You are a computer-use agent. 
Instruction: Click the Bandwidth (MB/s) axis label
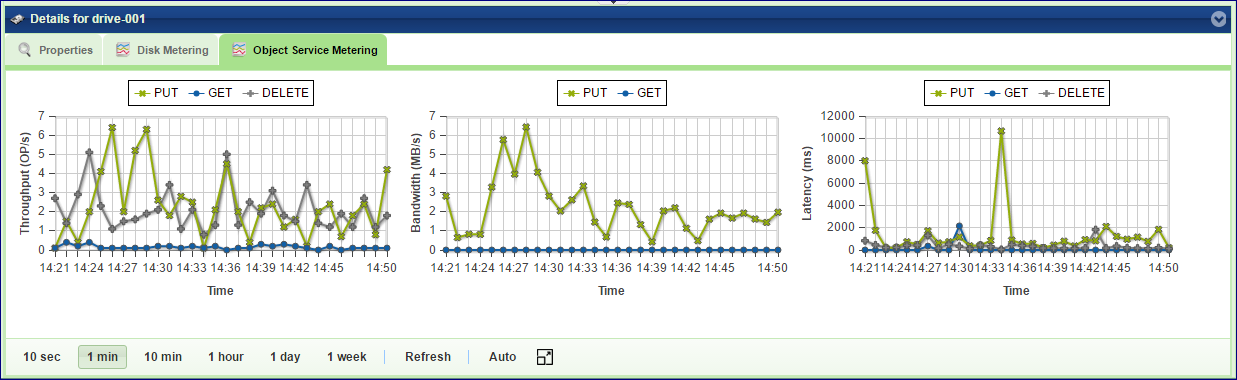(x=416, y=183)
